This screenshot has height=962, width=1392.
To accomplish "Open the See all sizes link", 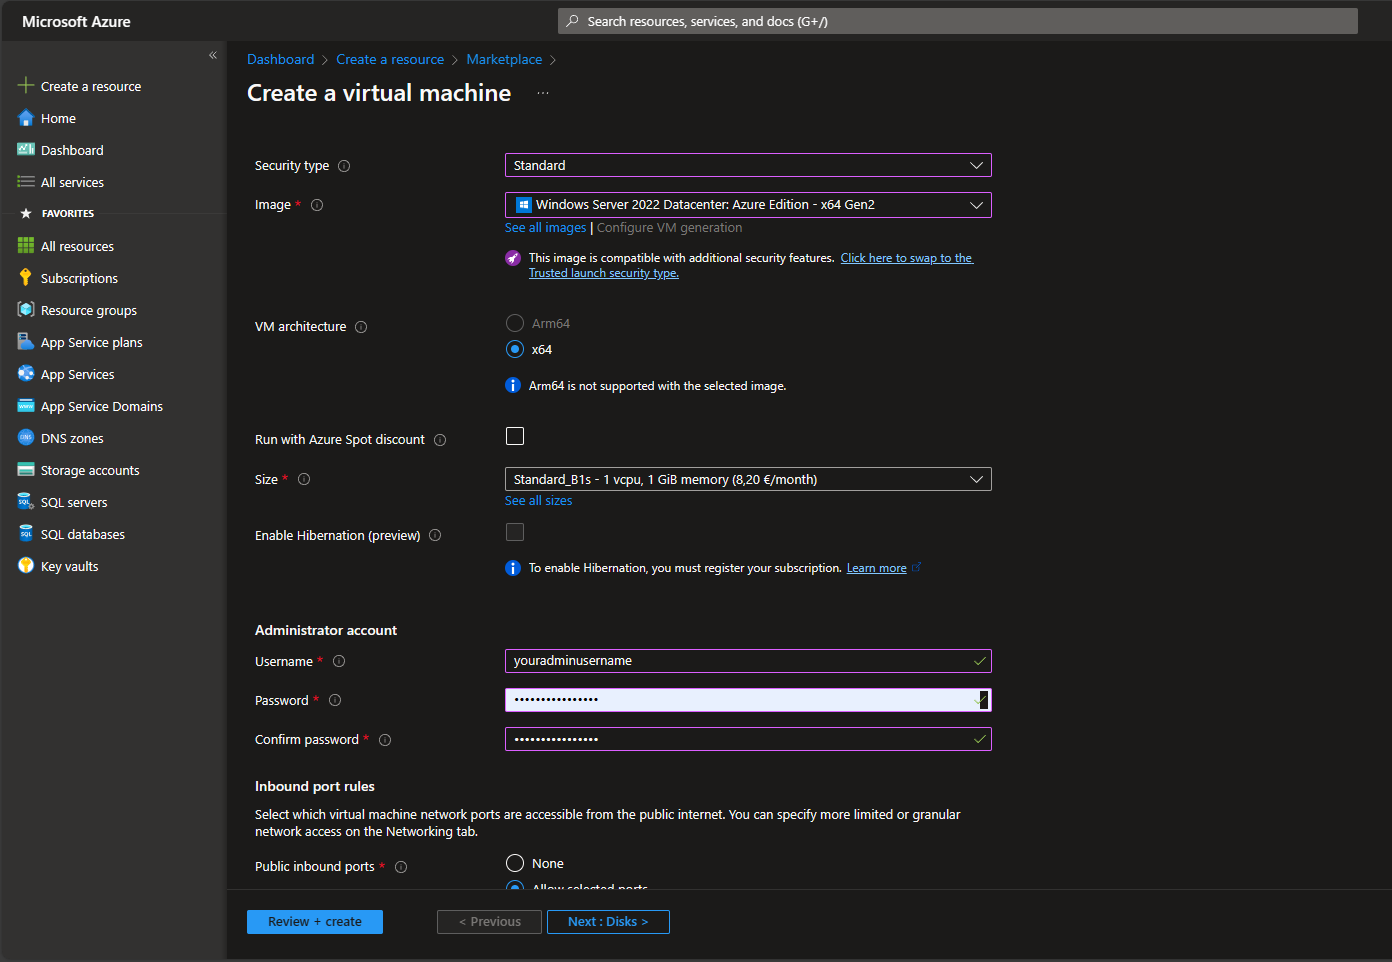I will [x=539, y=501].
